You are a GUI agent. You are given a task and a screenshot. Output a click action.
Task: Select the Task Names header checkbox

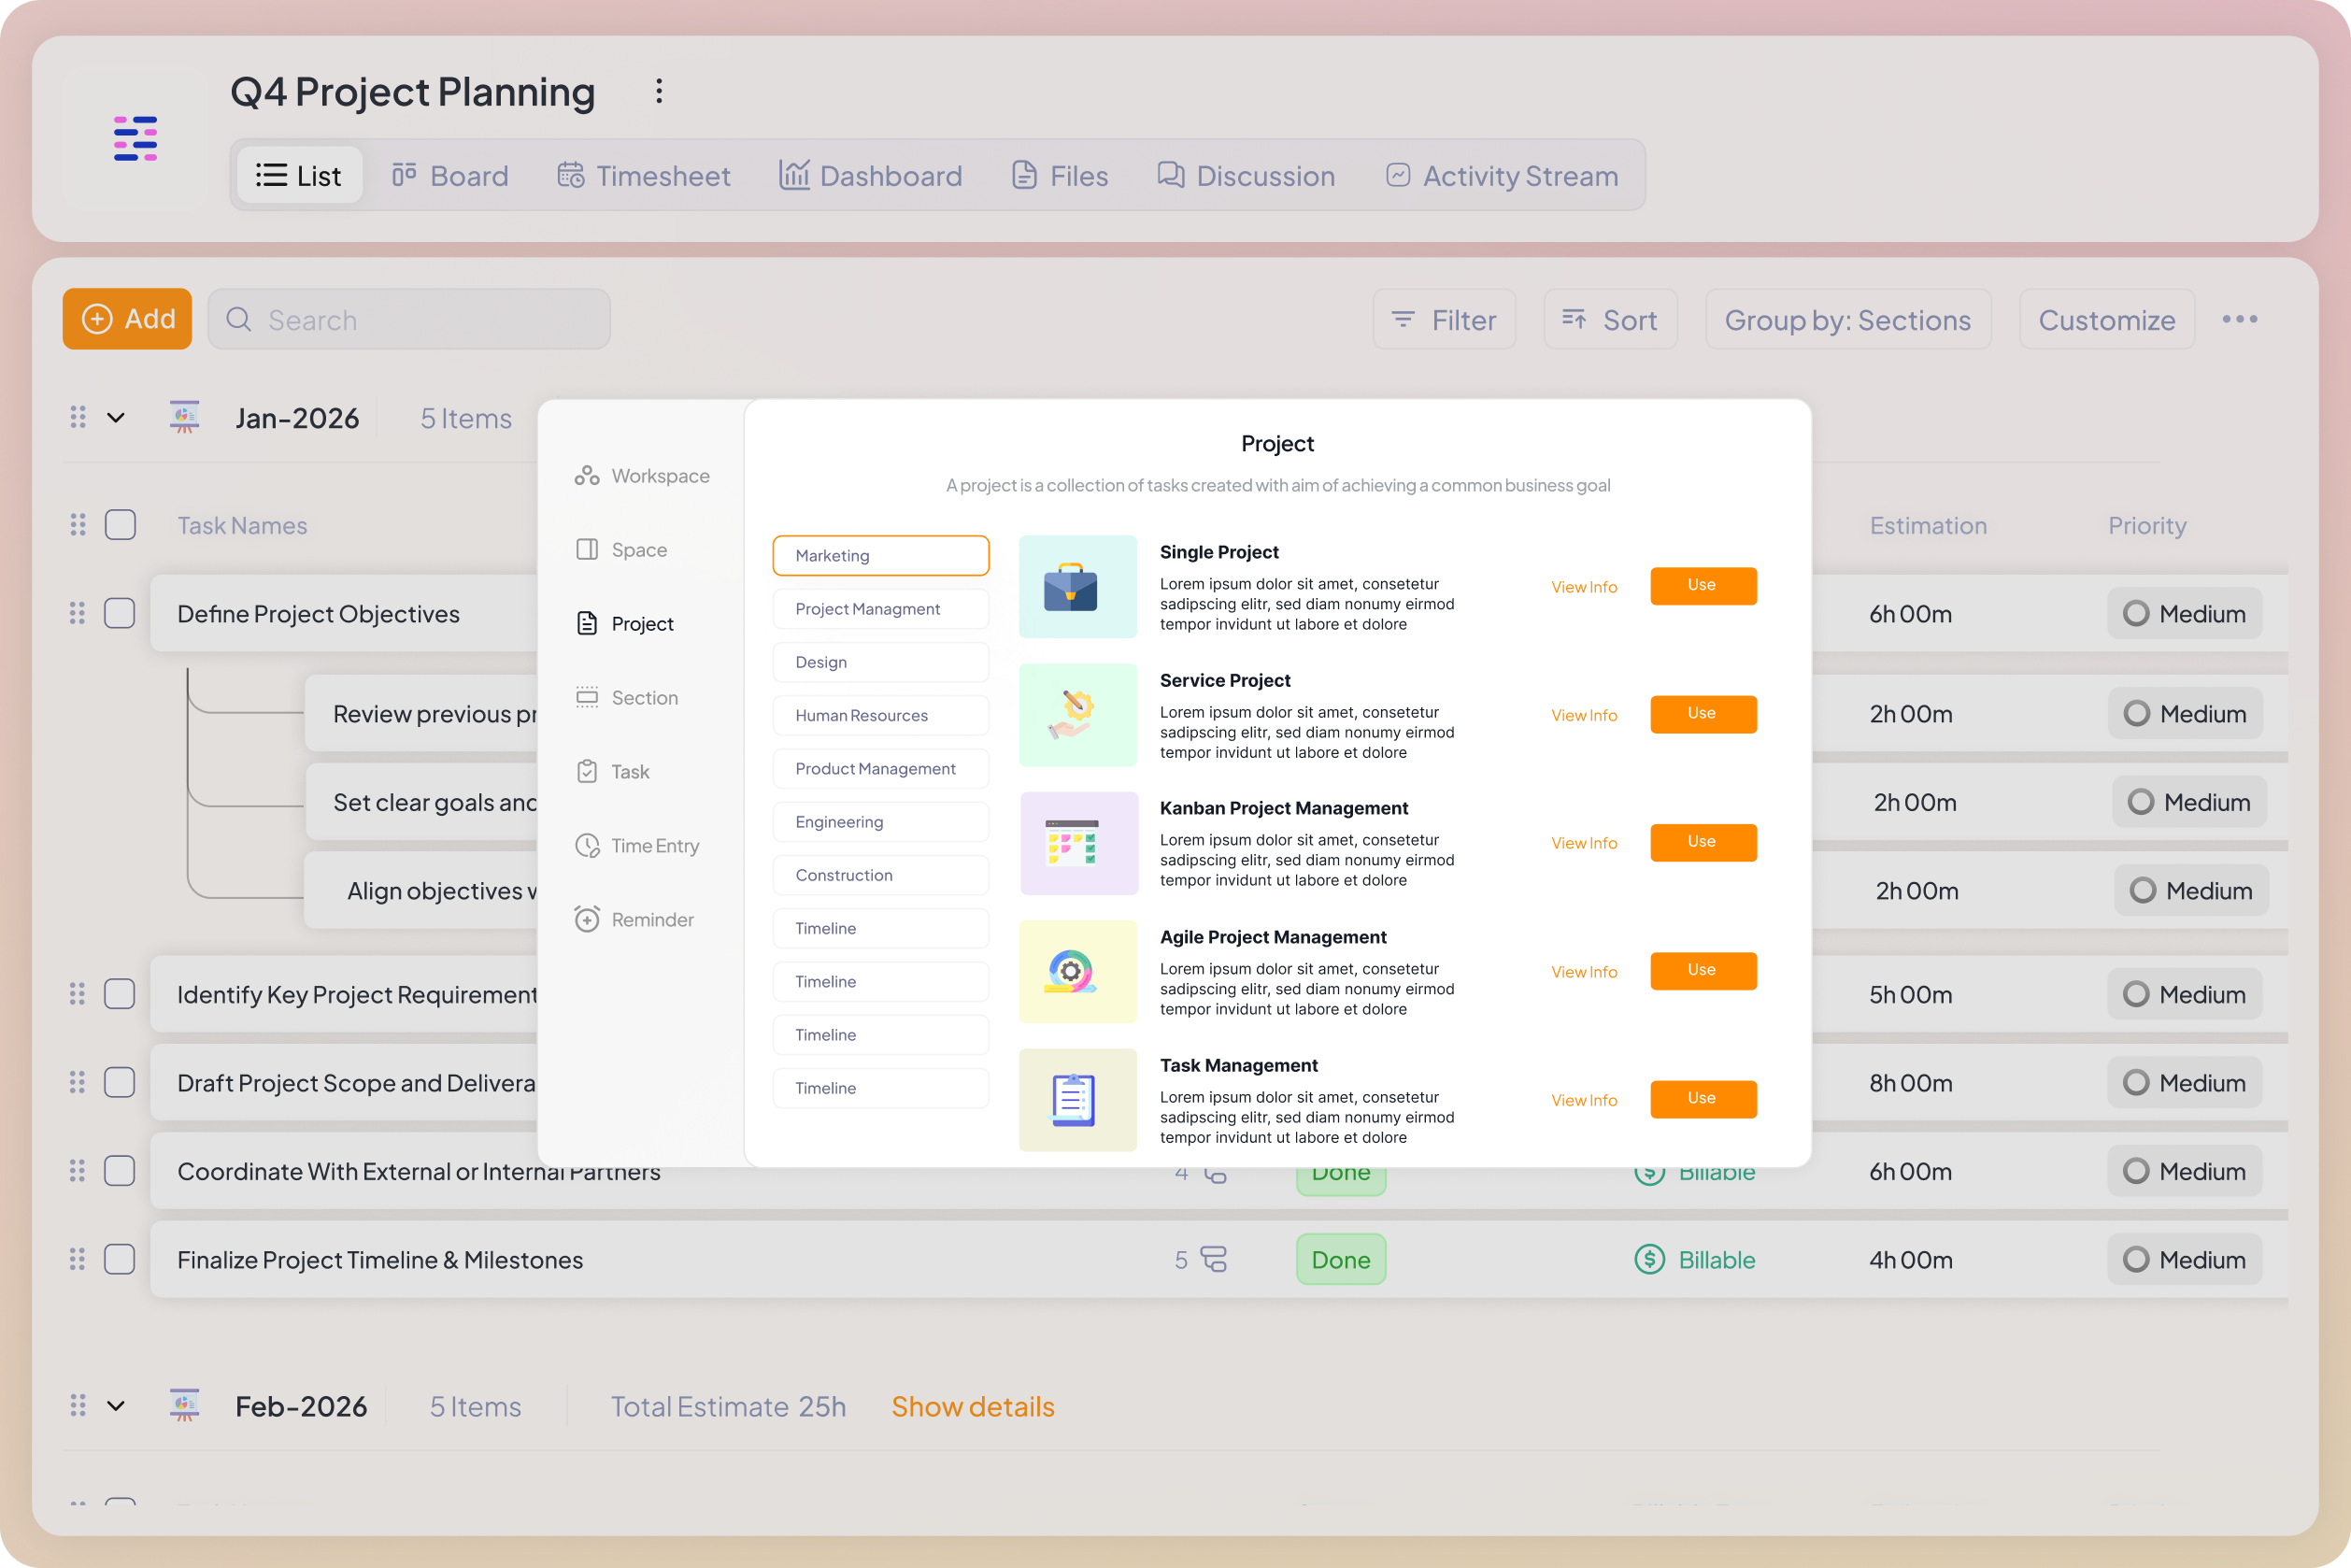[120, 524]
